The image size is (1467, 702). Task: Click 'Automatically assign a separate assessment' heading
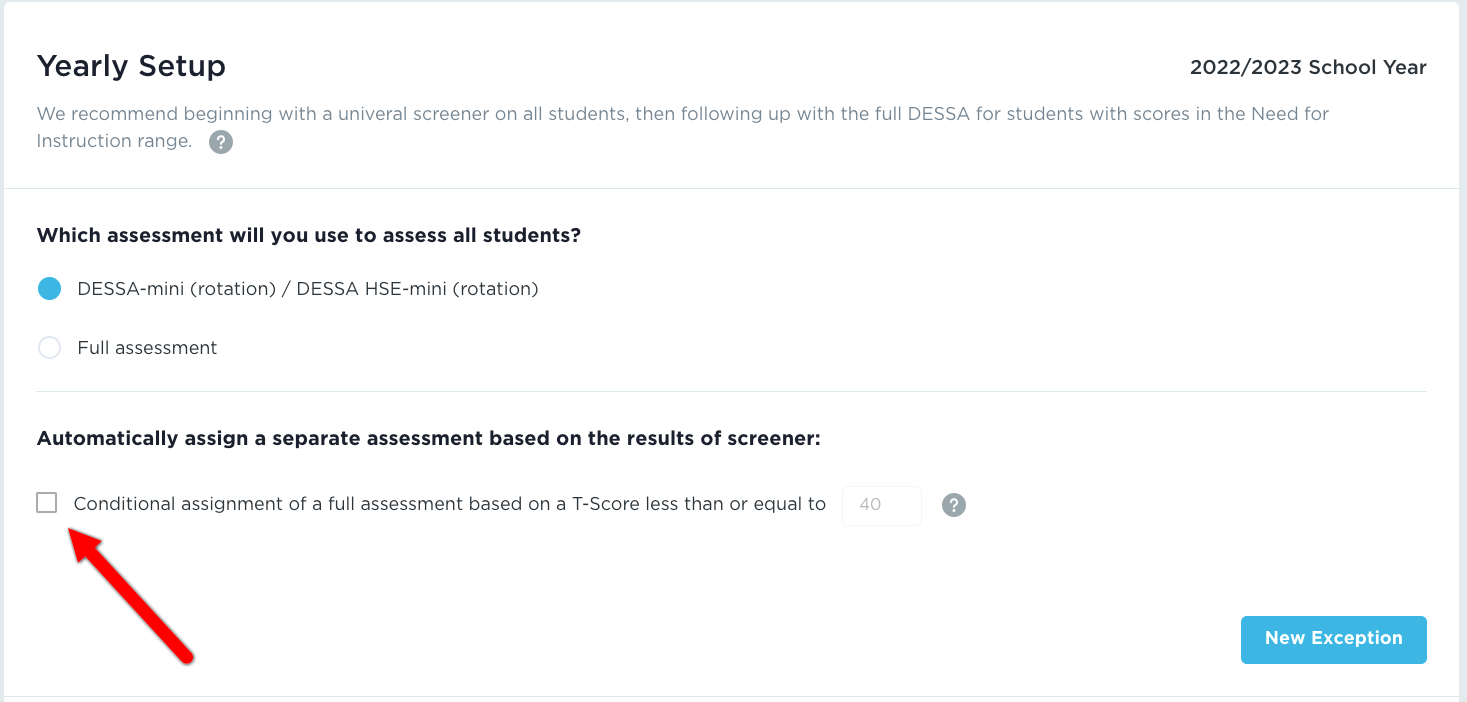pyautogui.click(x=428, y=438)
